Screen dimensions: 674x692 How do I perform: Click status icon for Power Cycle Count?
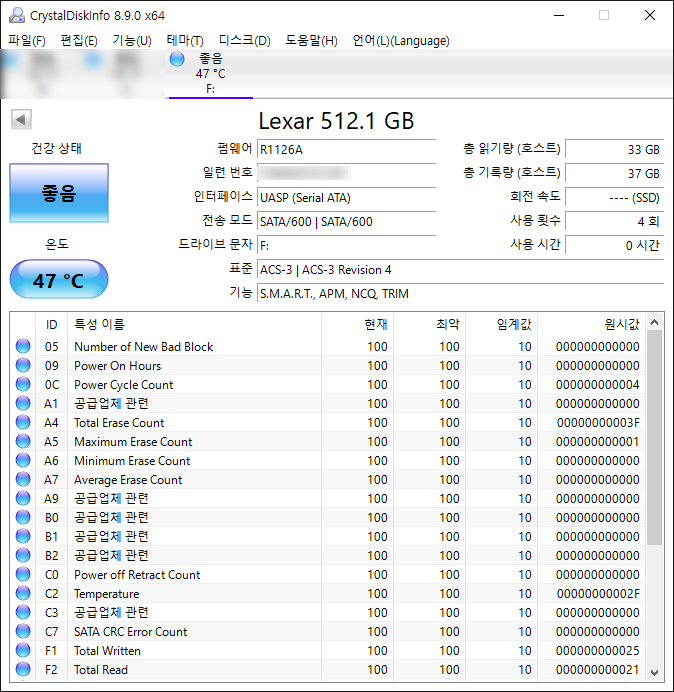pyautogui.click(x=23, y=384)
